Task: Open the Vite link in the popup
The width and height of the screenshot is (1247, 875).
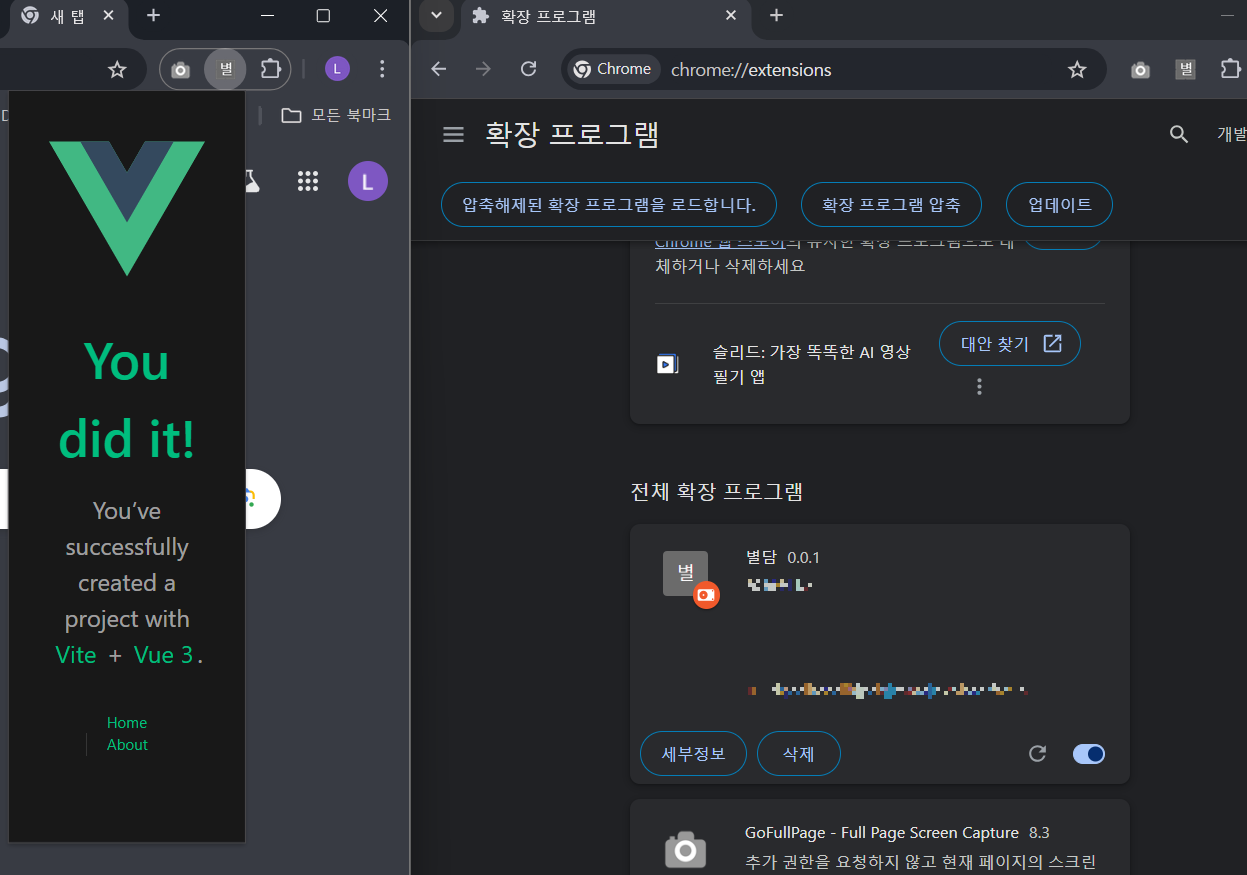Action: pos(76,655)
